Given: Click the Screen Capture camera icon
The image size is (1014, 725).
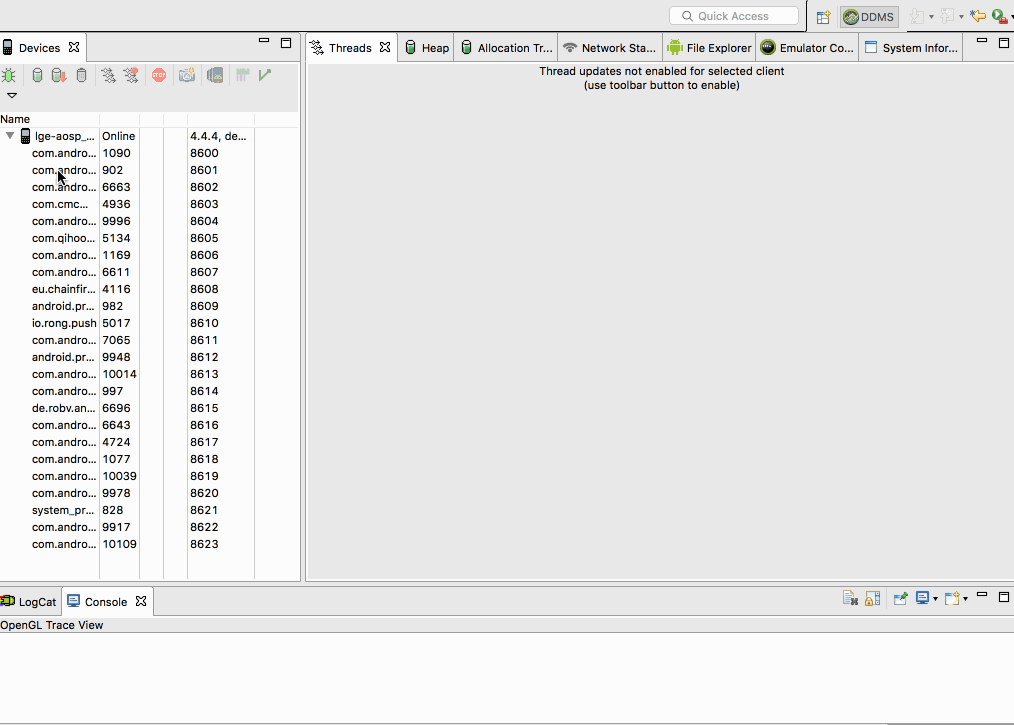Looking at the screenshot, I should (187, 75).
